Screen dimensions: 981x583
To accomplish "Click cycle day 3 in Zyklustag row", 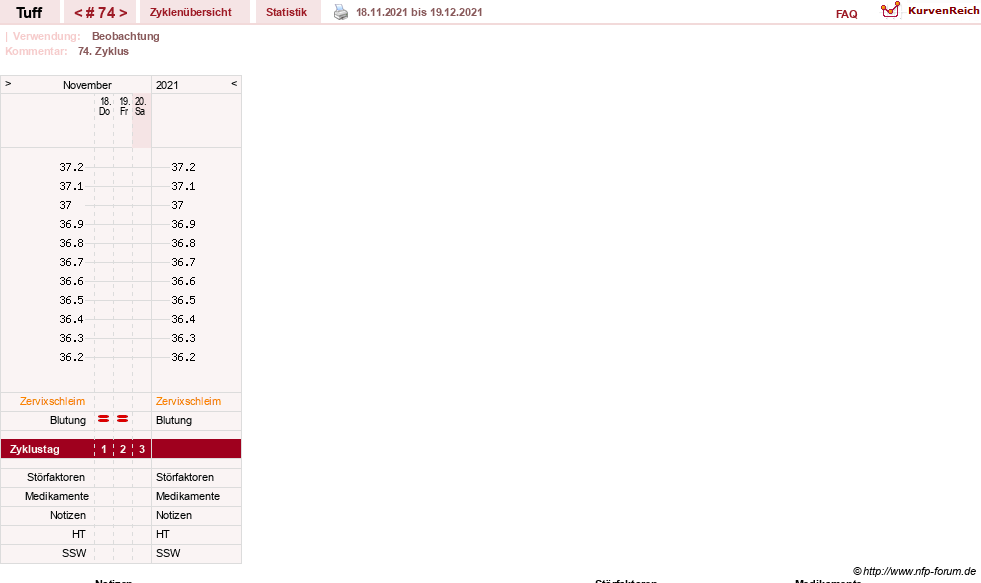I will click(x=142, y=449).
